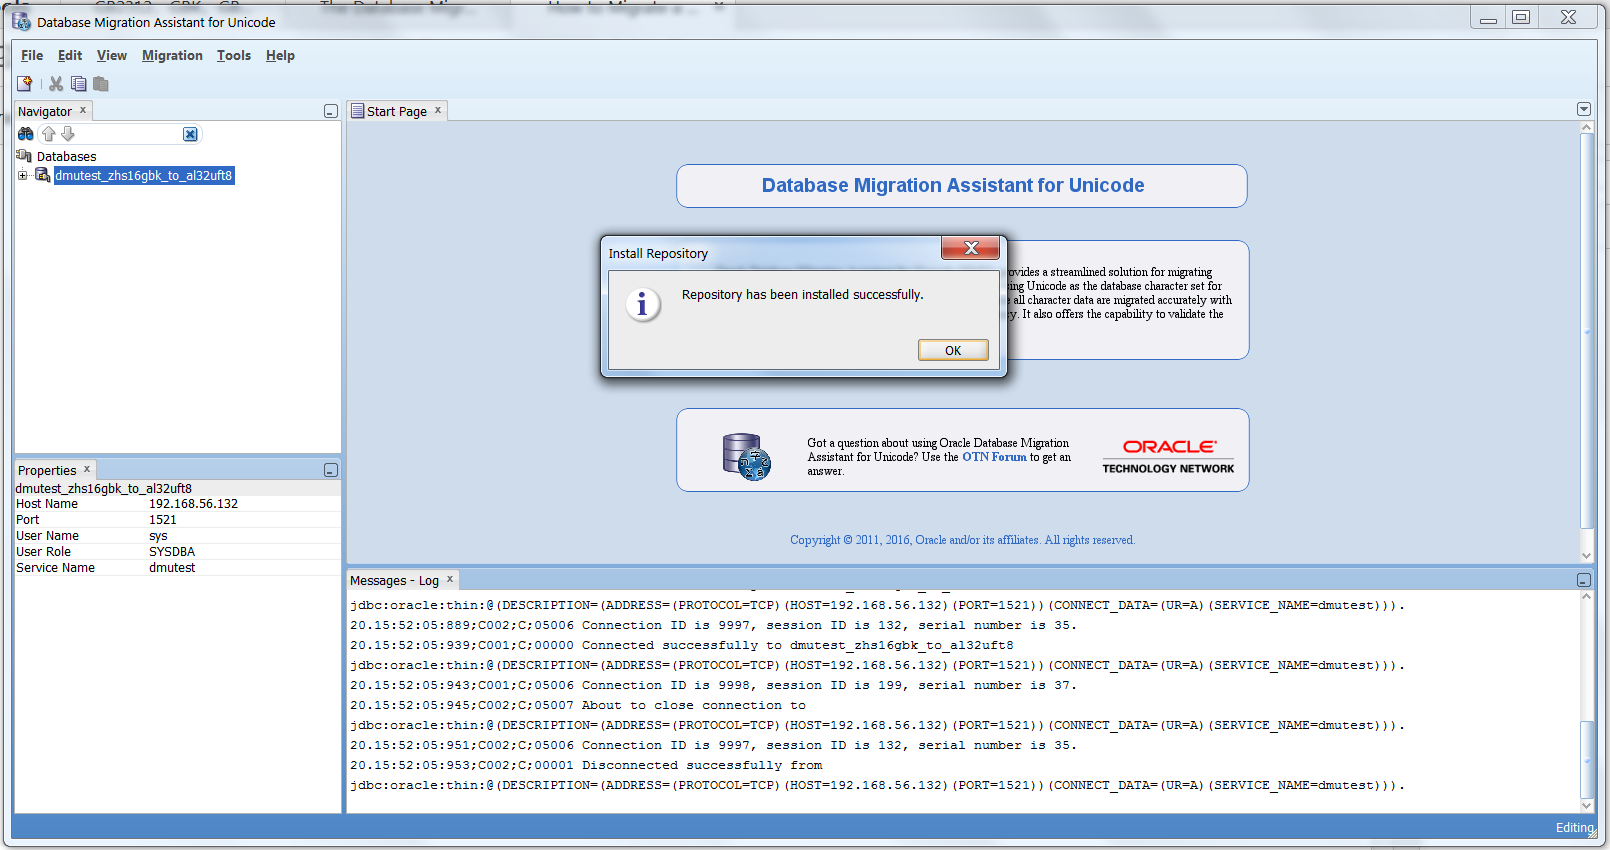Open the View menu
1610x850 pixels.
point(112,56)
